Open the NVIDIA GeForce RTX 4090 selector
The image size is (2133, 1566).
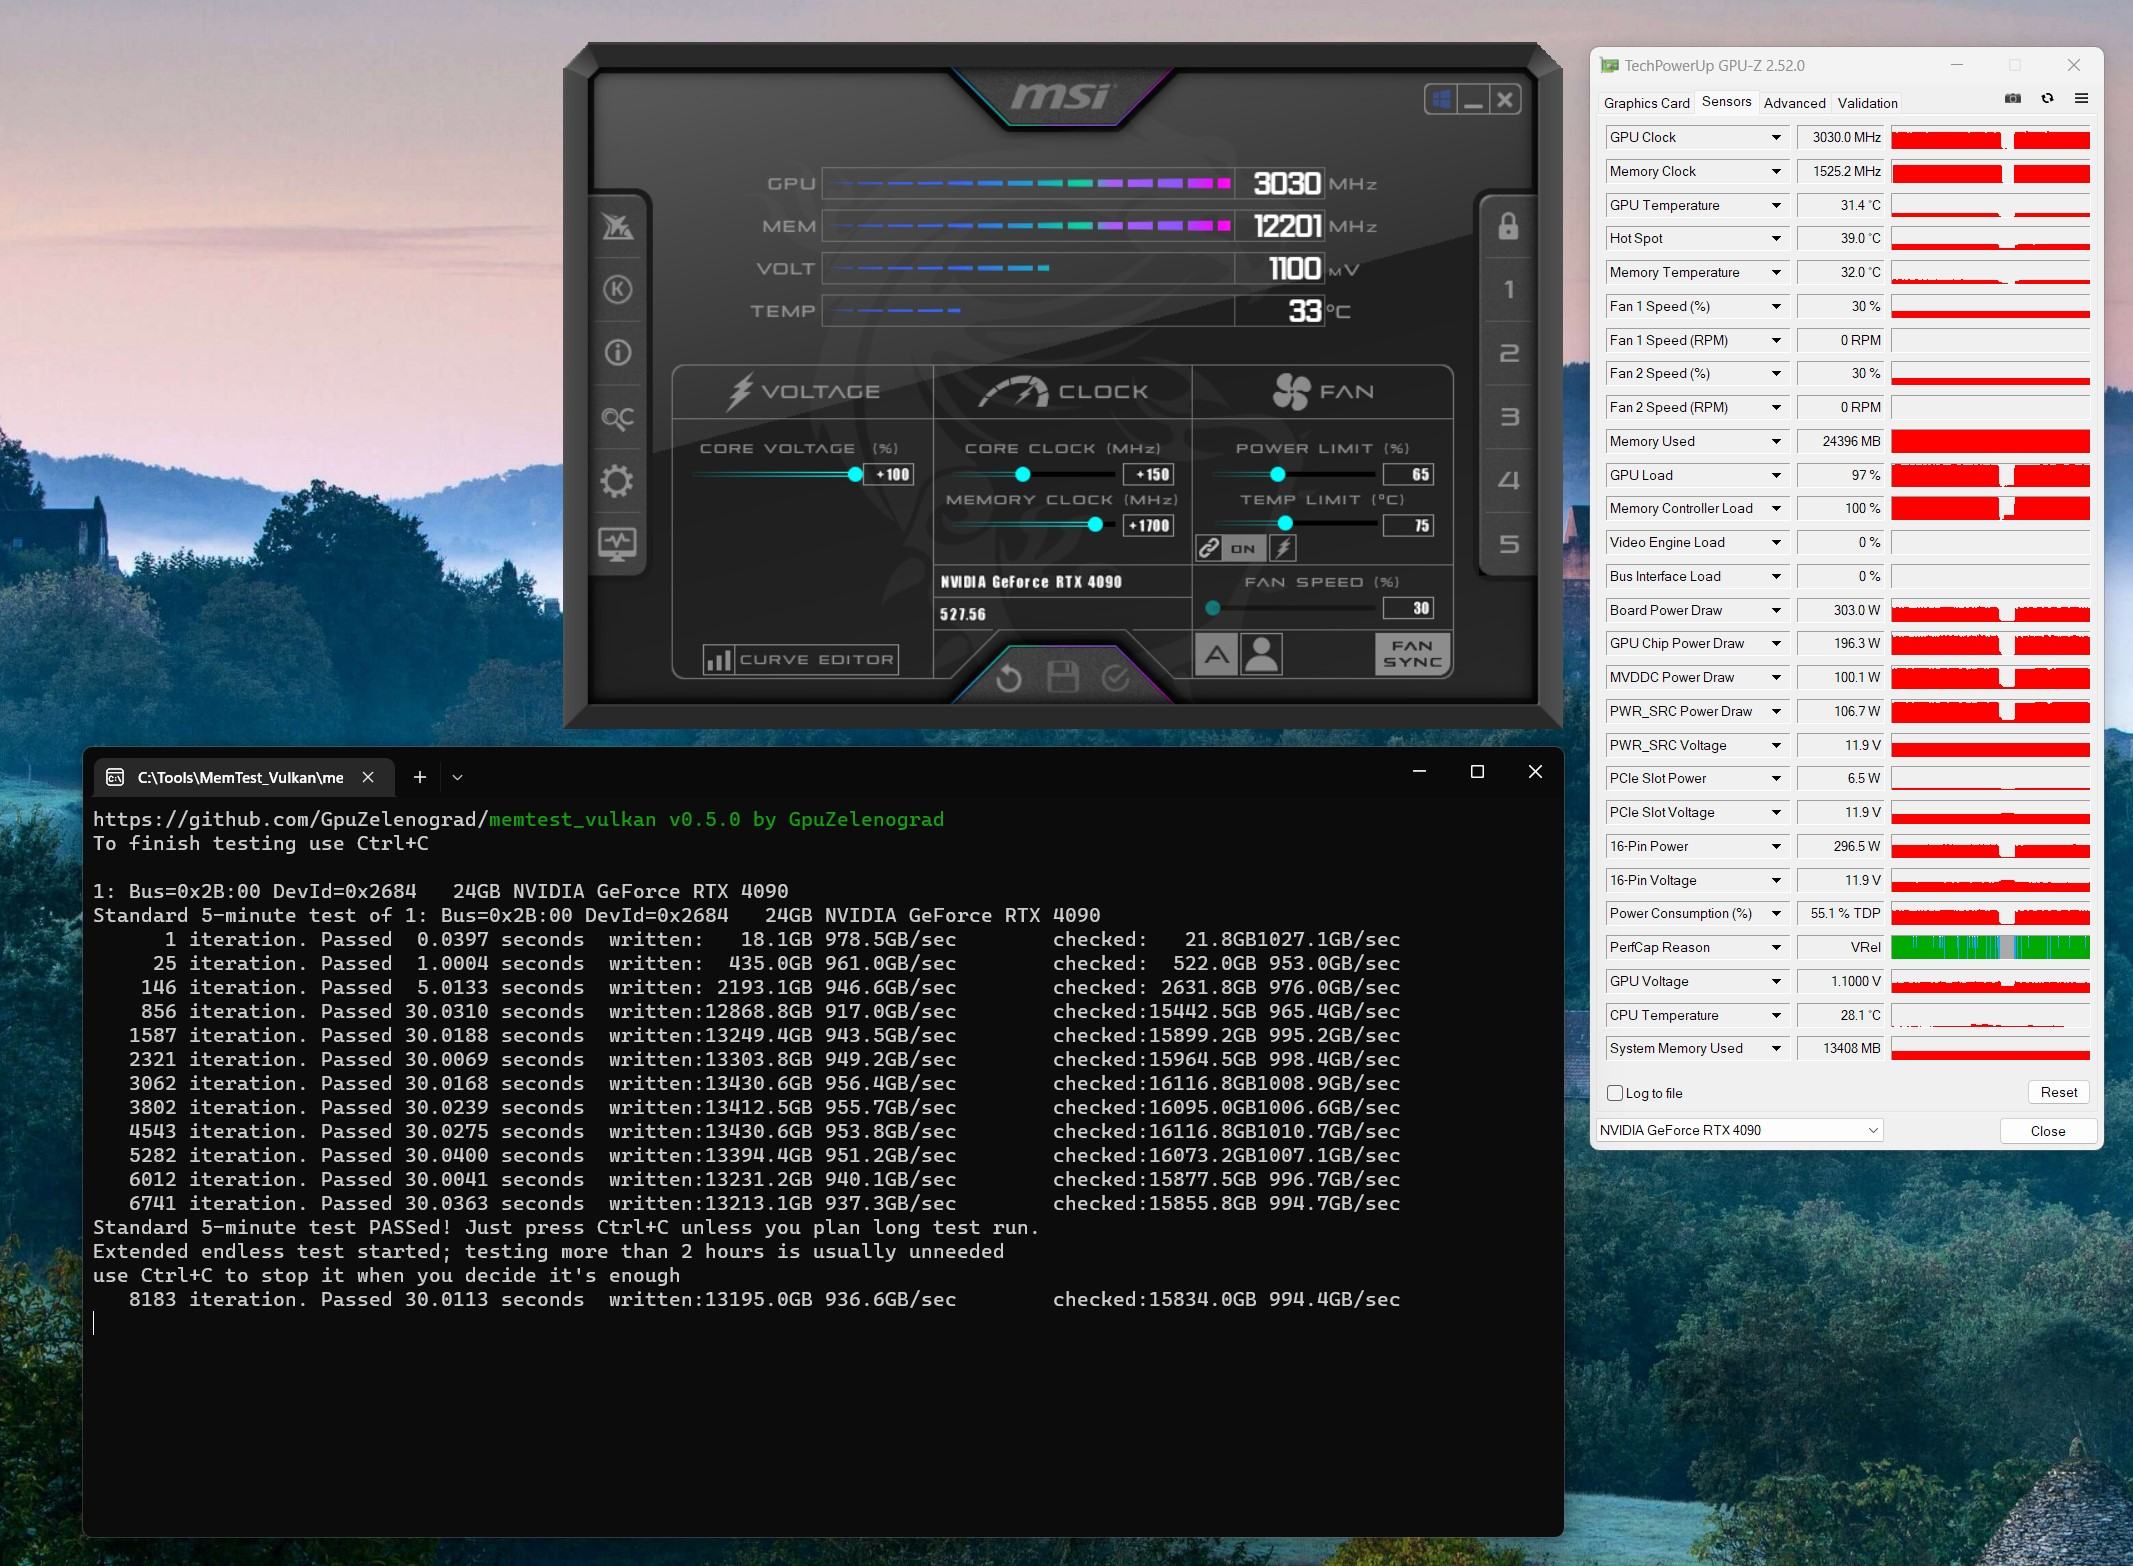(x=1739, y=1130)
